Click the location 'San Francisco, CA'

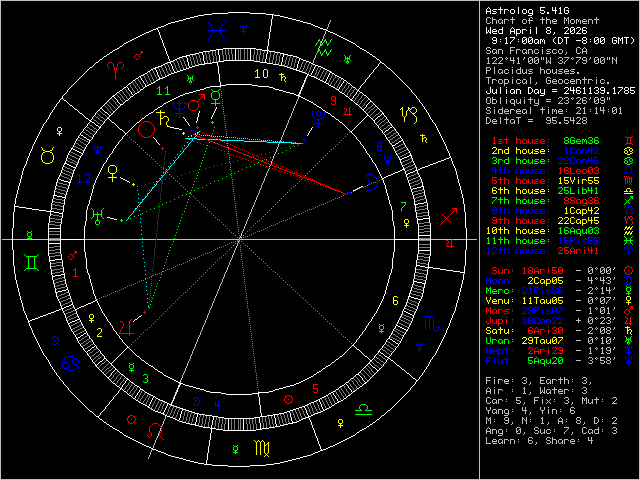pyautogui.click(x=536, y=51)
